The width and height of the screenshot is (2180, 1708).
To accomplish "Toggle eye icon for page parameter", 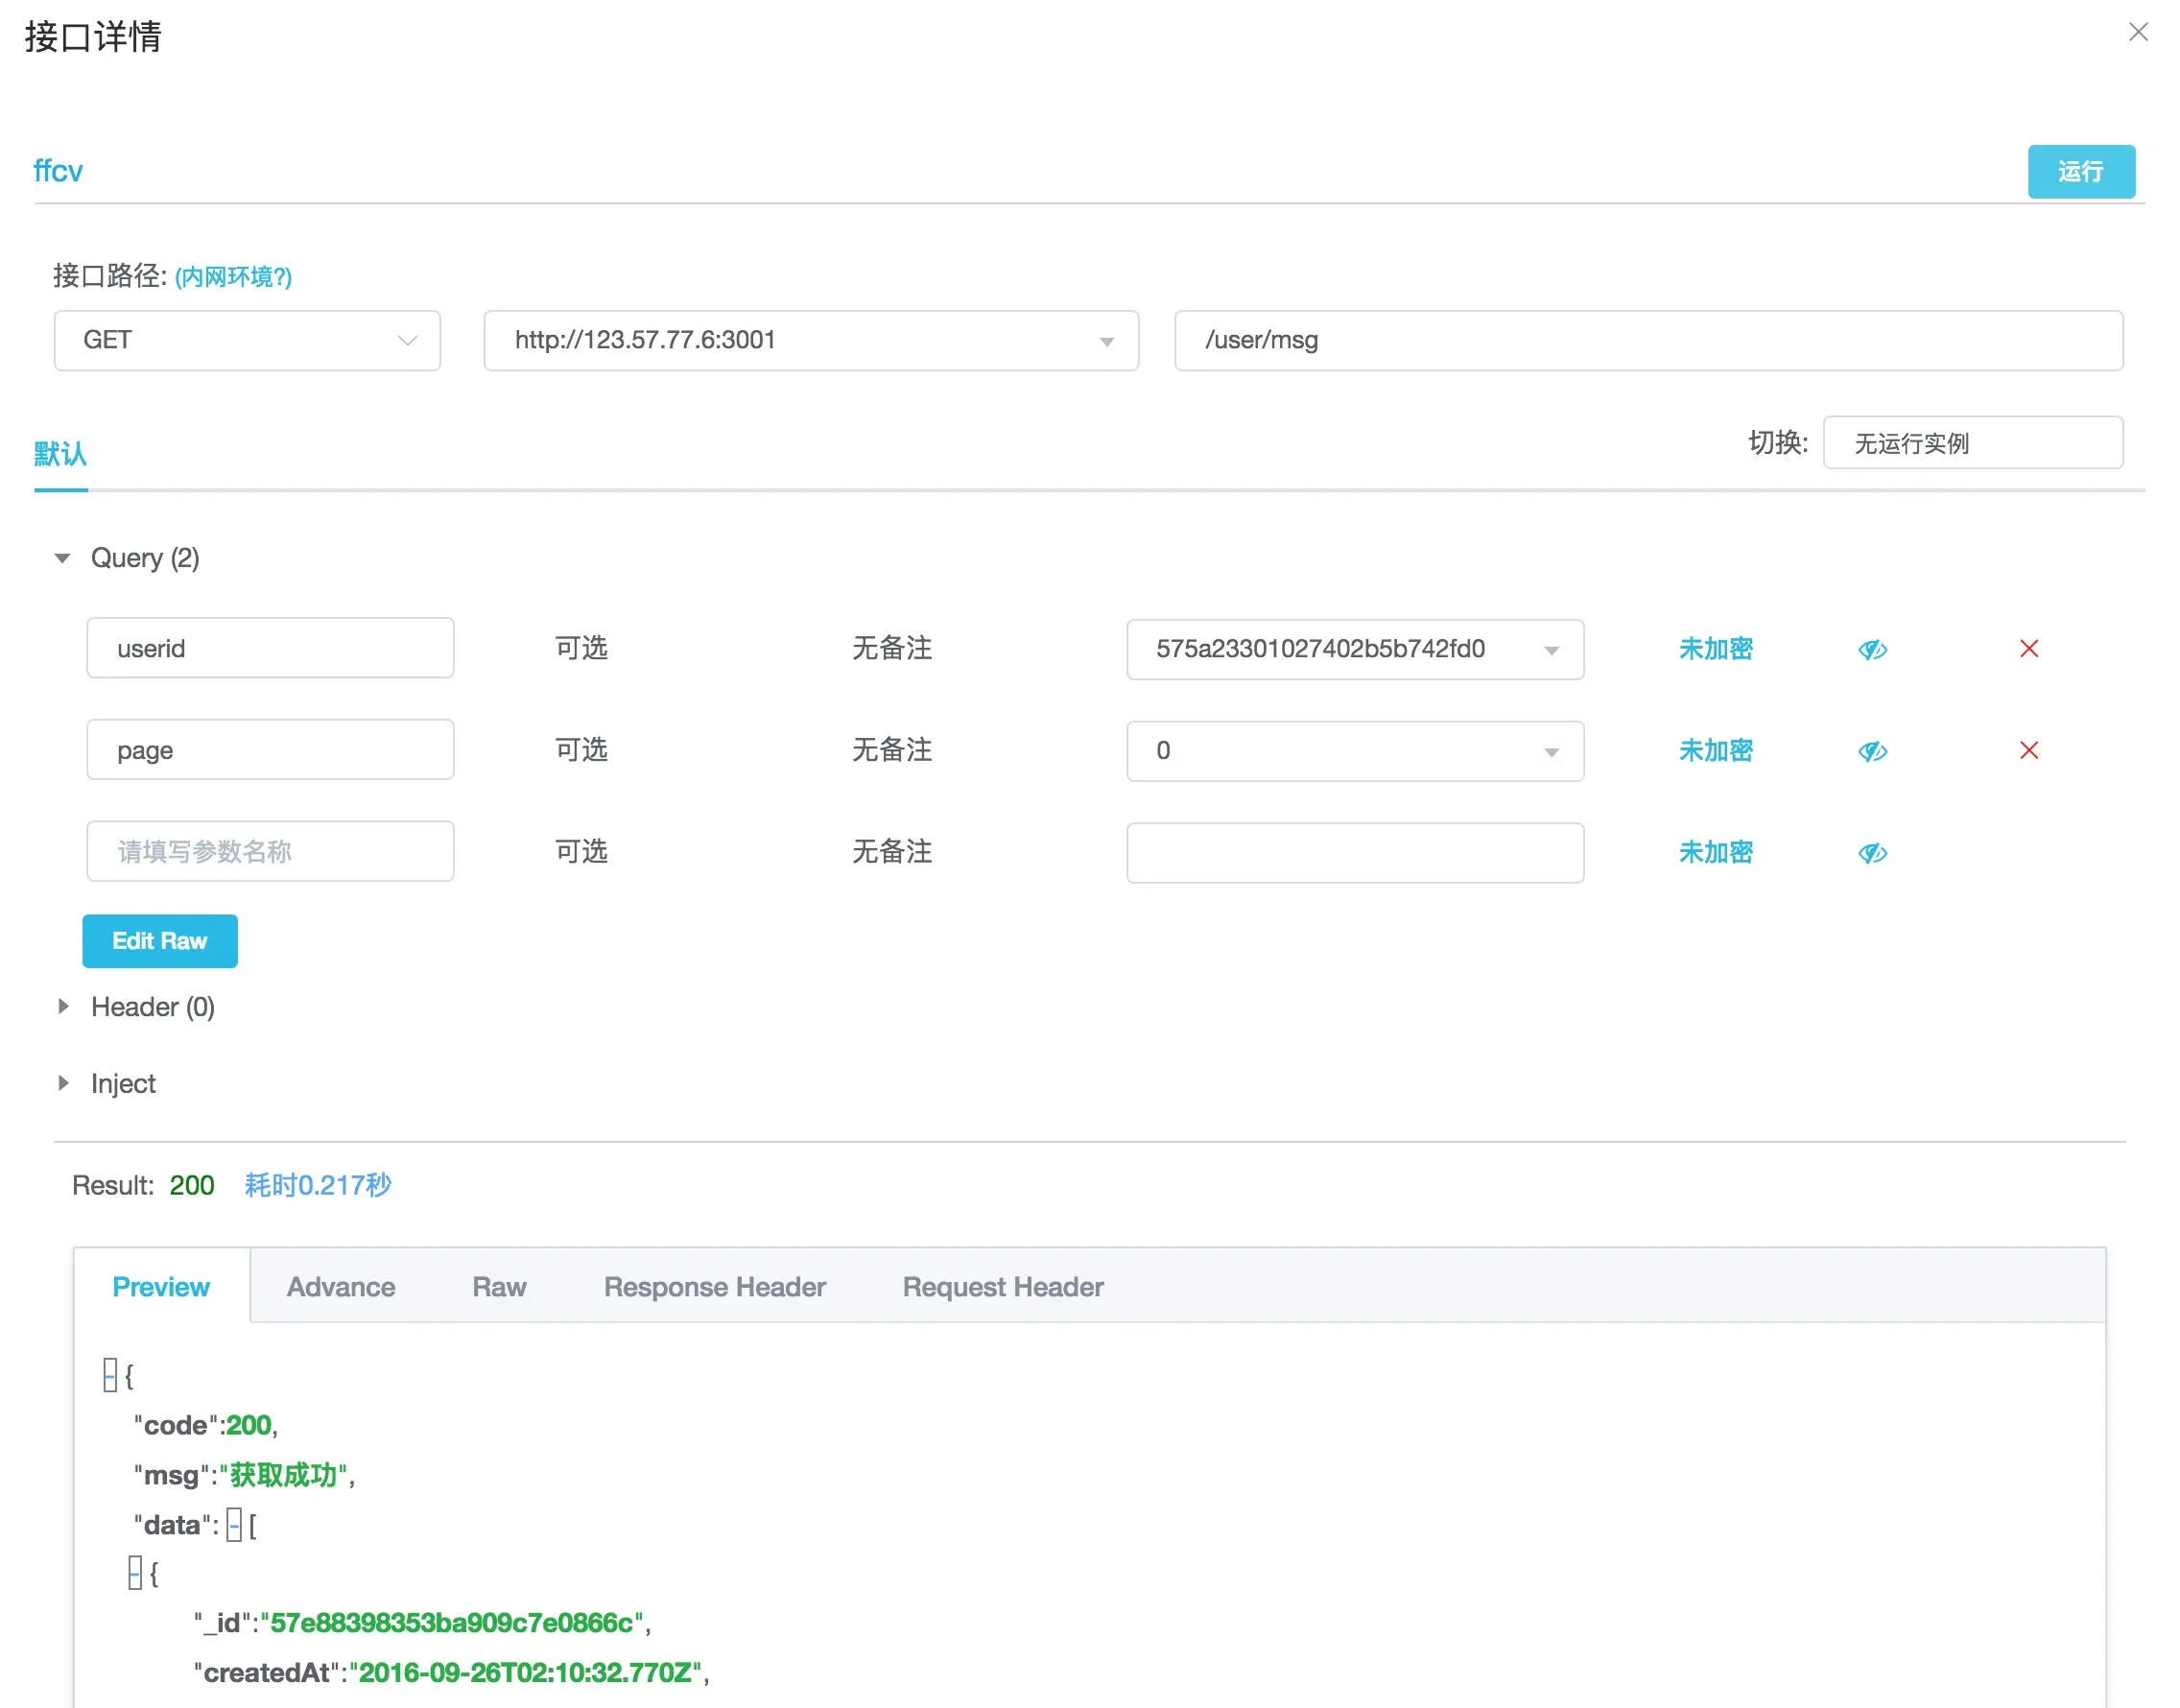I will (x=1872, y=751).
